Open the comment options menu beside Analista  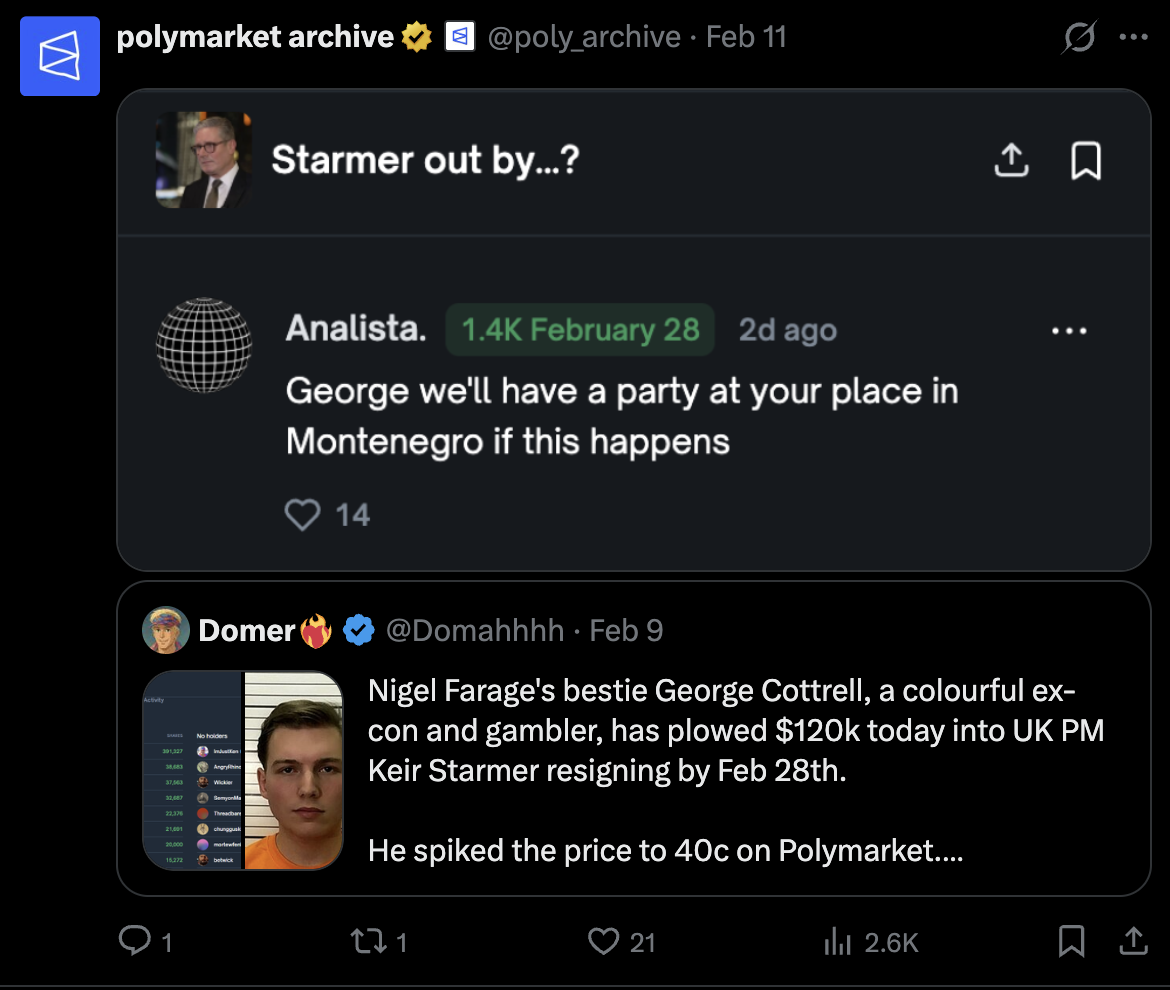[x=1069, y=330]
